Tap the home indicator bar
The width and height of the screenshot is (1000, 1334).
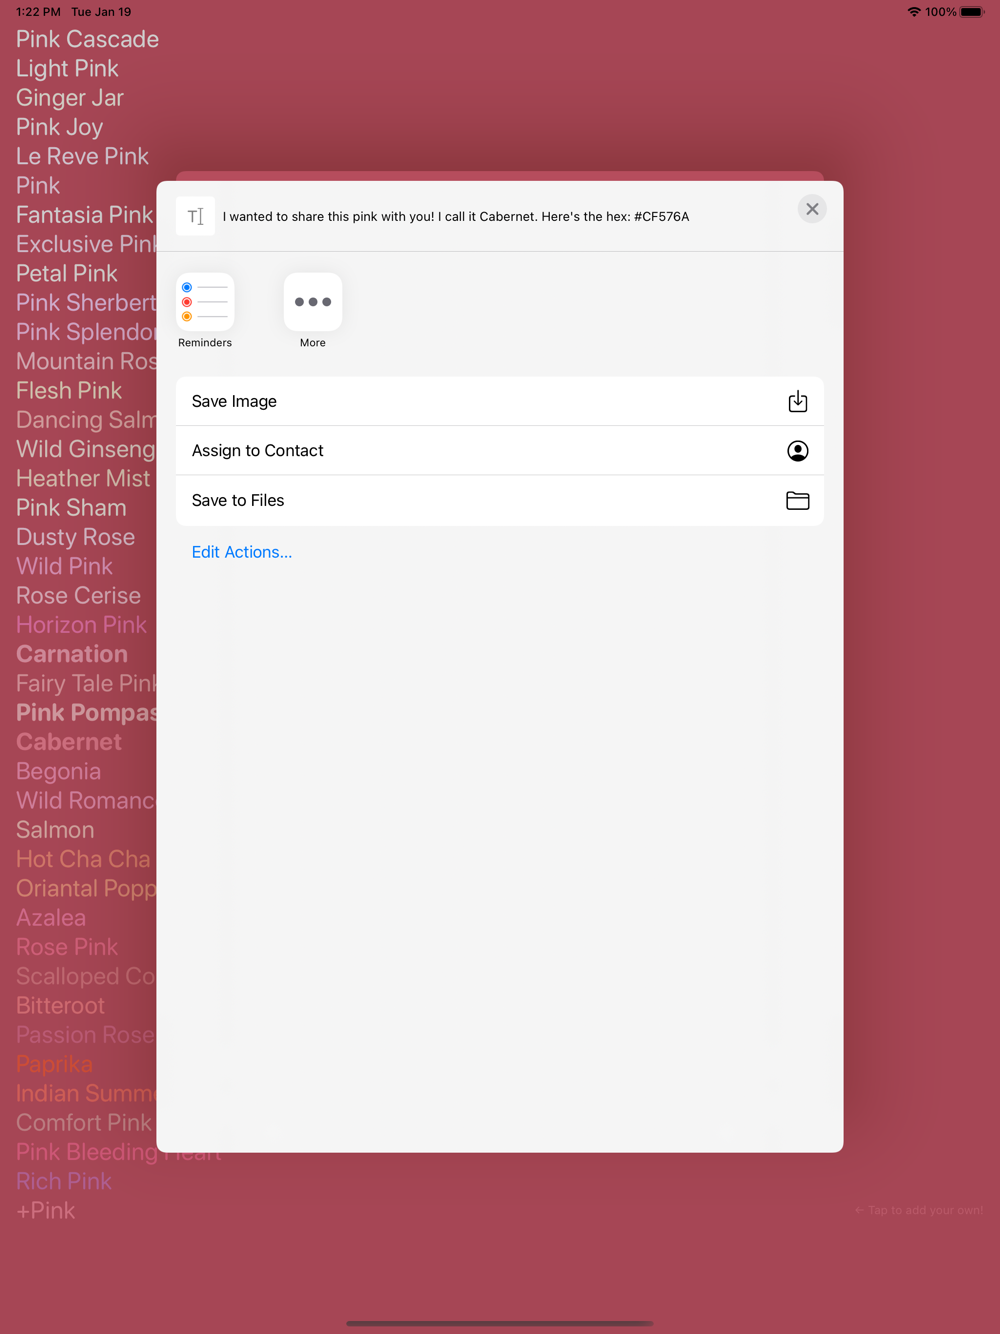click(500, 1323)
